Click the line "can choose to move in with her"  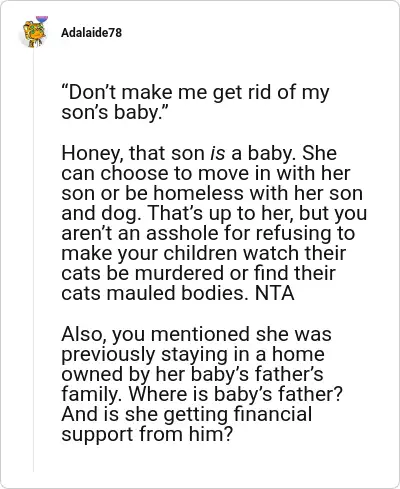[x=206, y=173]
